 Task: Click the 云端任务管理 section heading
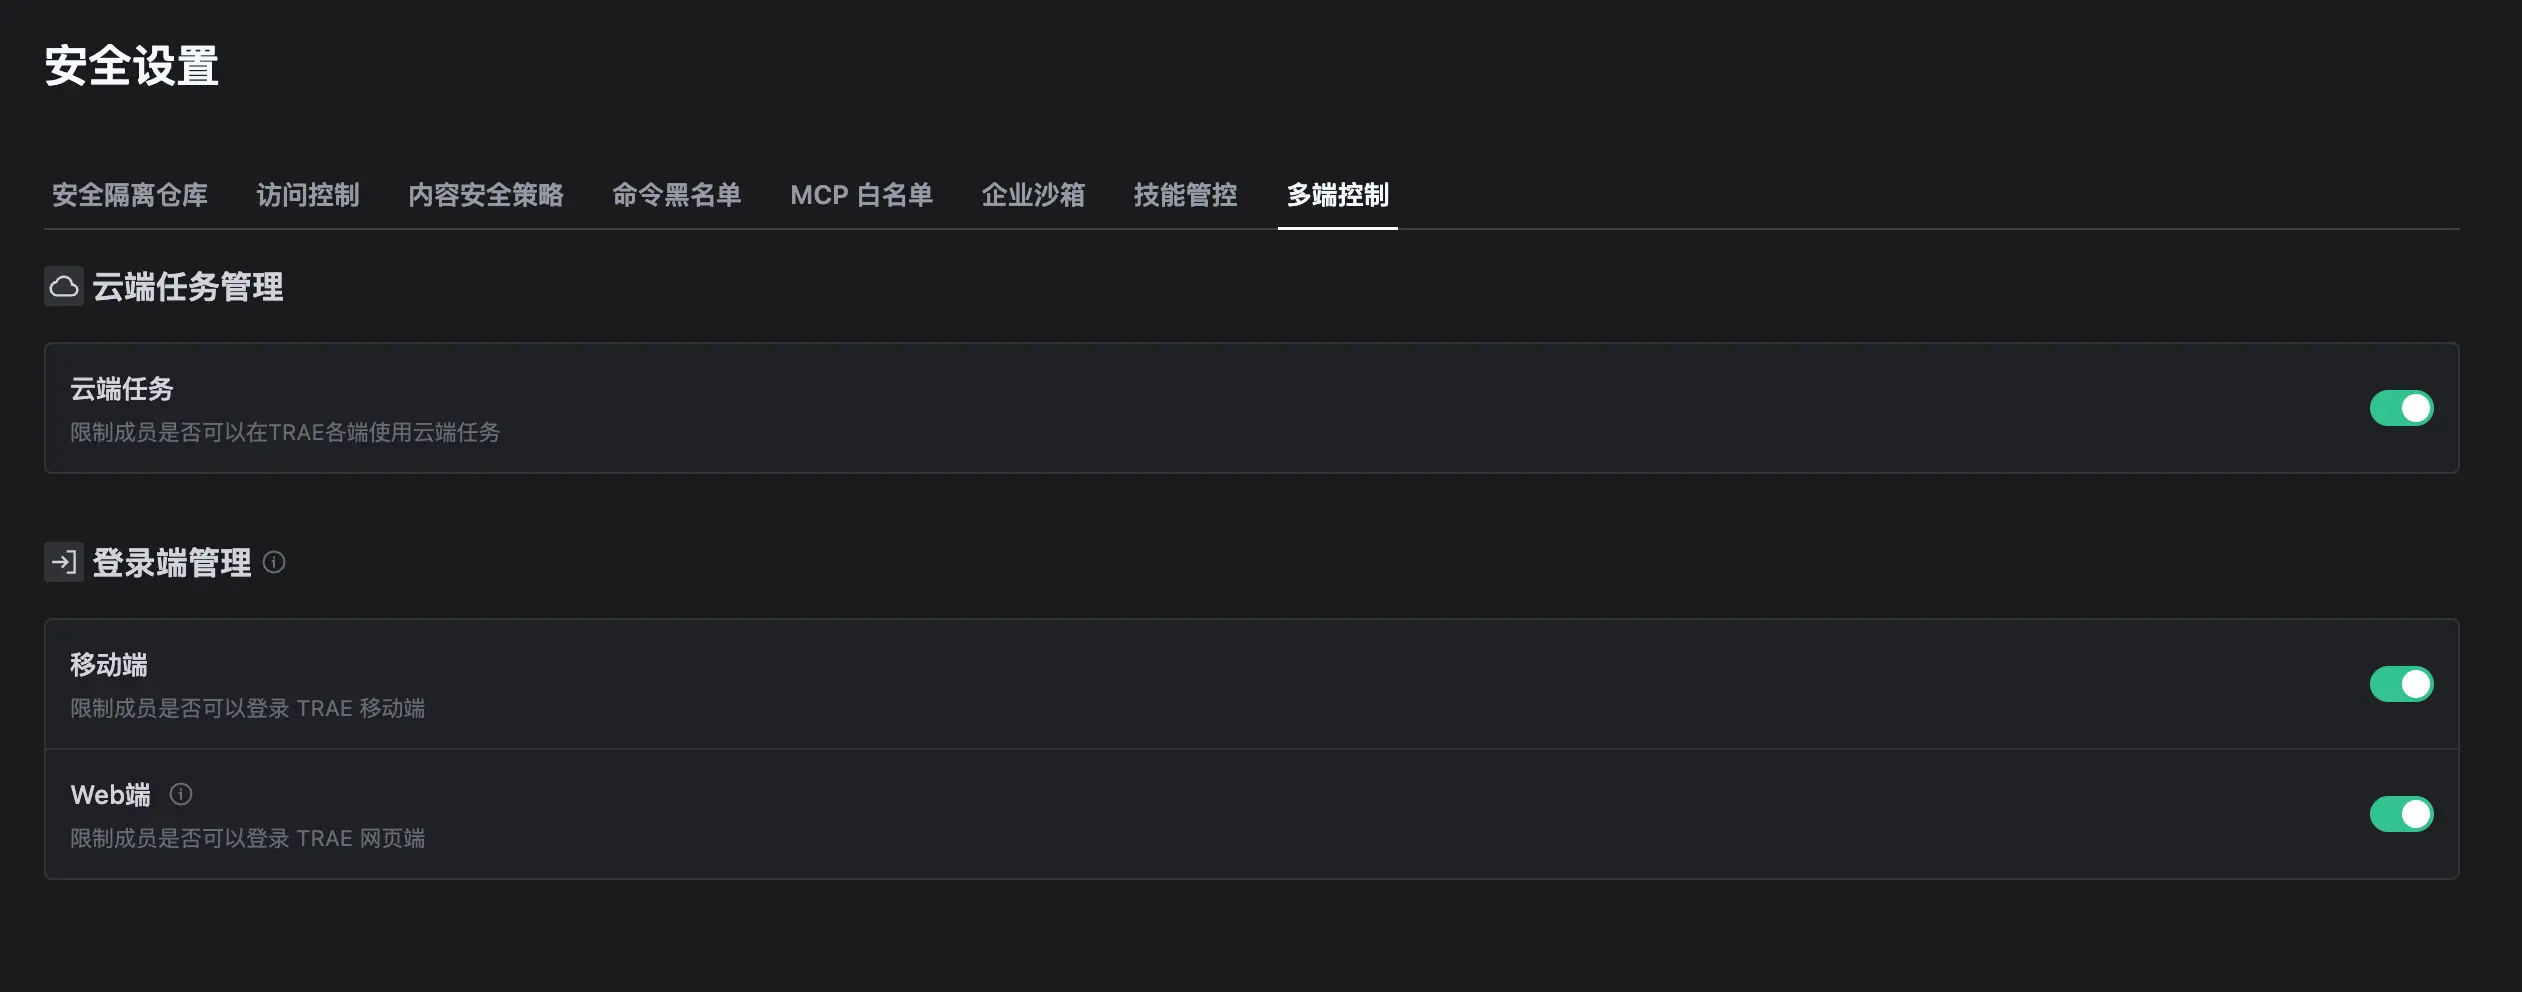click(x=188, y=288)
